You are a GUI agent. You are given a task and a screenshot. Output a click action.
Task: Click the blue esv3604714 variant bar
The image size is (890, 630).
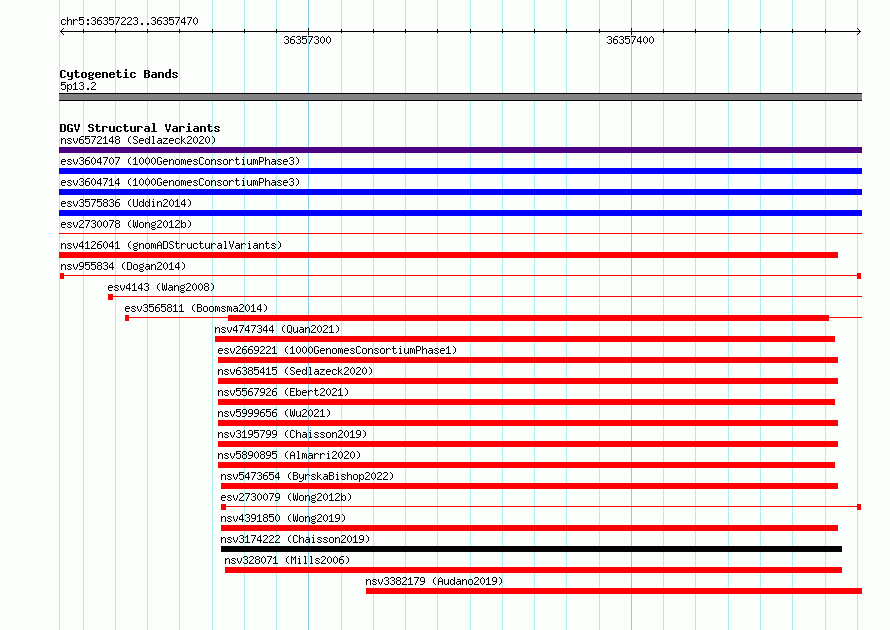460,192
